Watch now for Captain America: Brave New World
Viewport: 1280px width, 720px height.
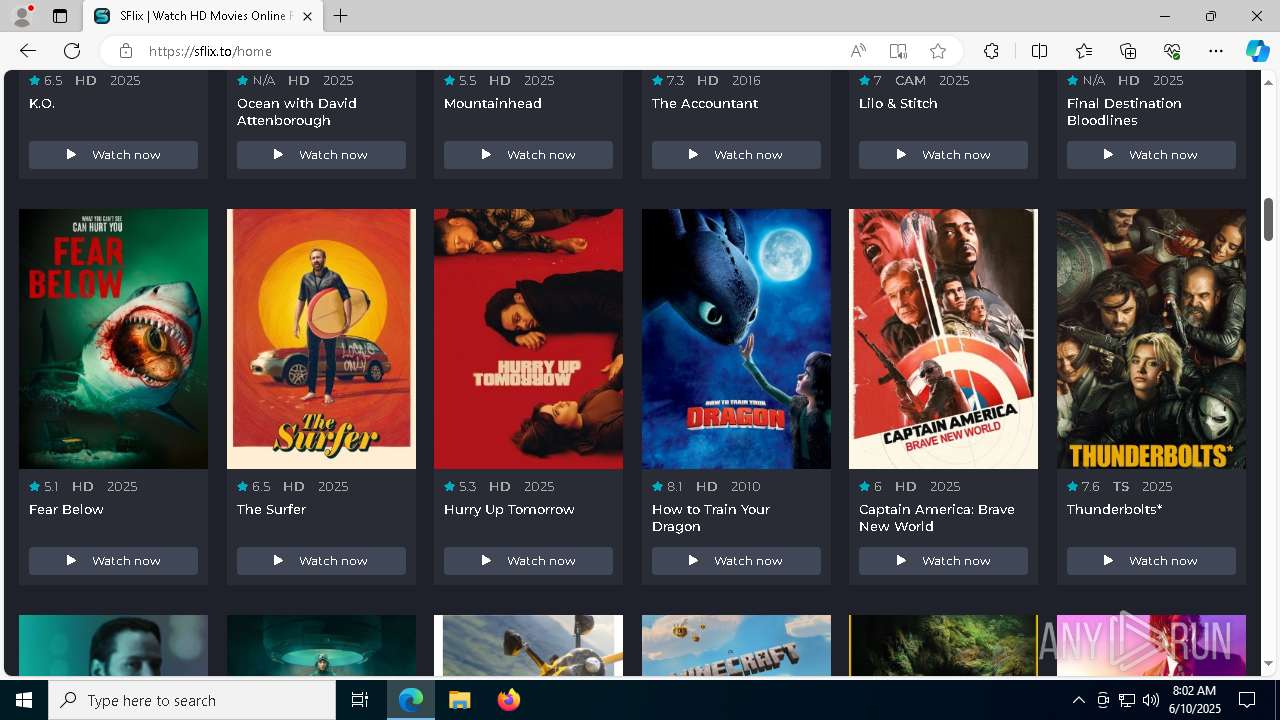943,560
